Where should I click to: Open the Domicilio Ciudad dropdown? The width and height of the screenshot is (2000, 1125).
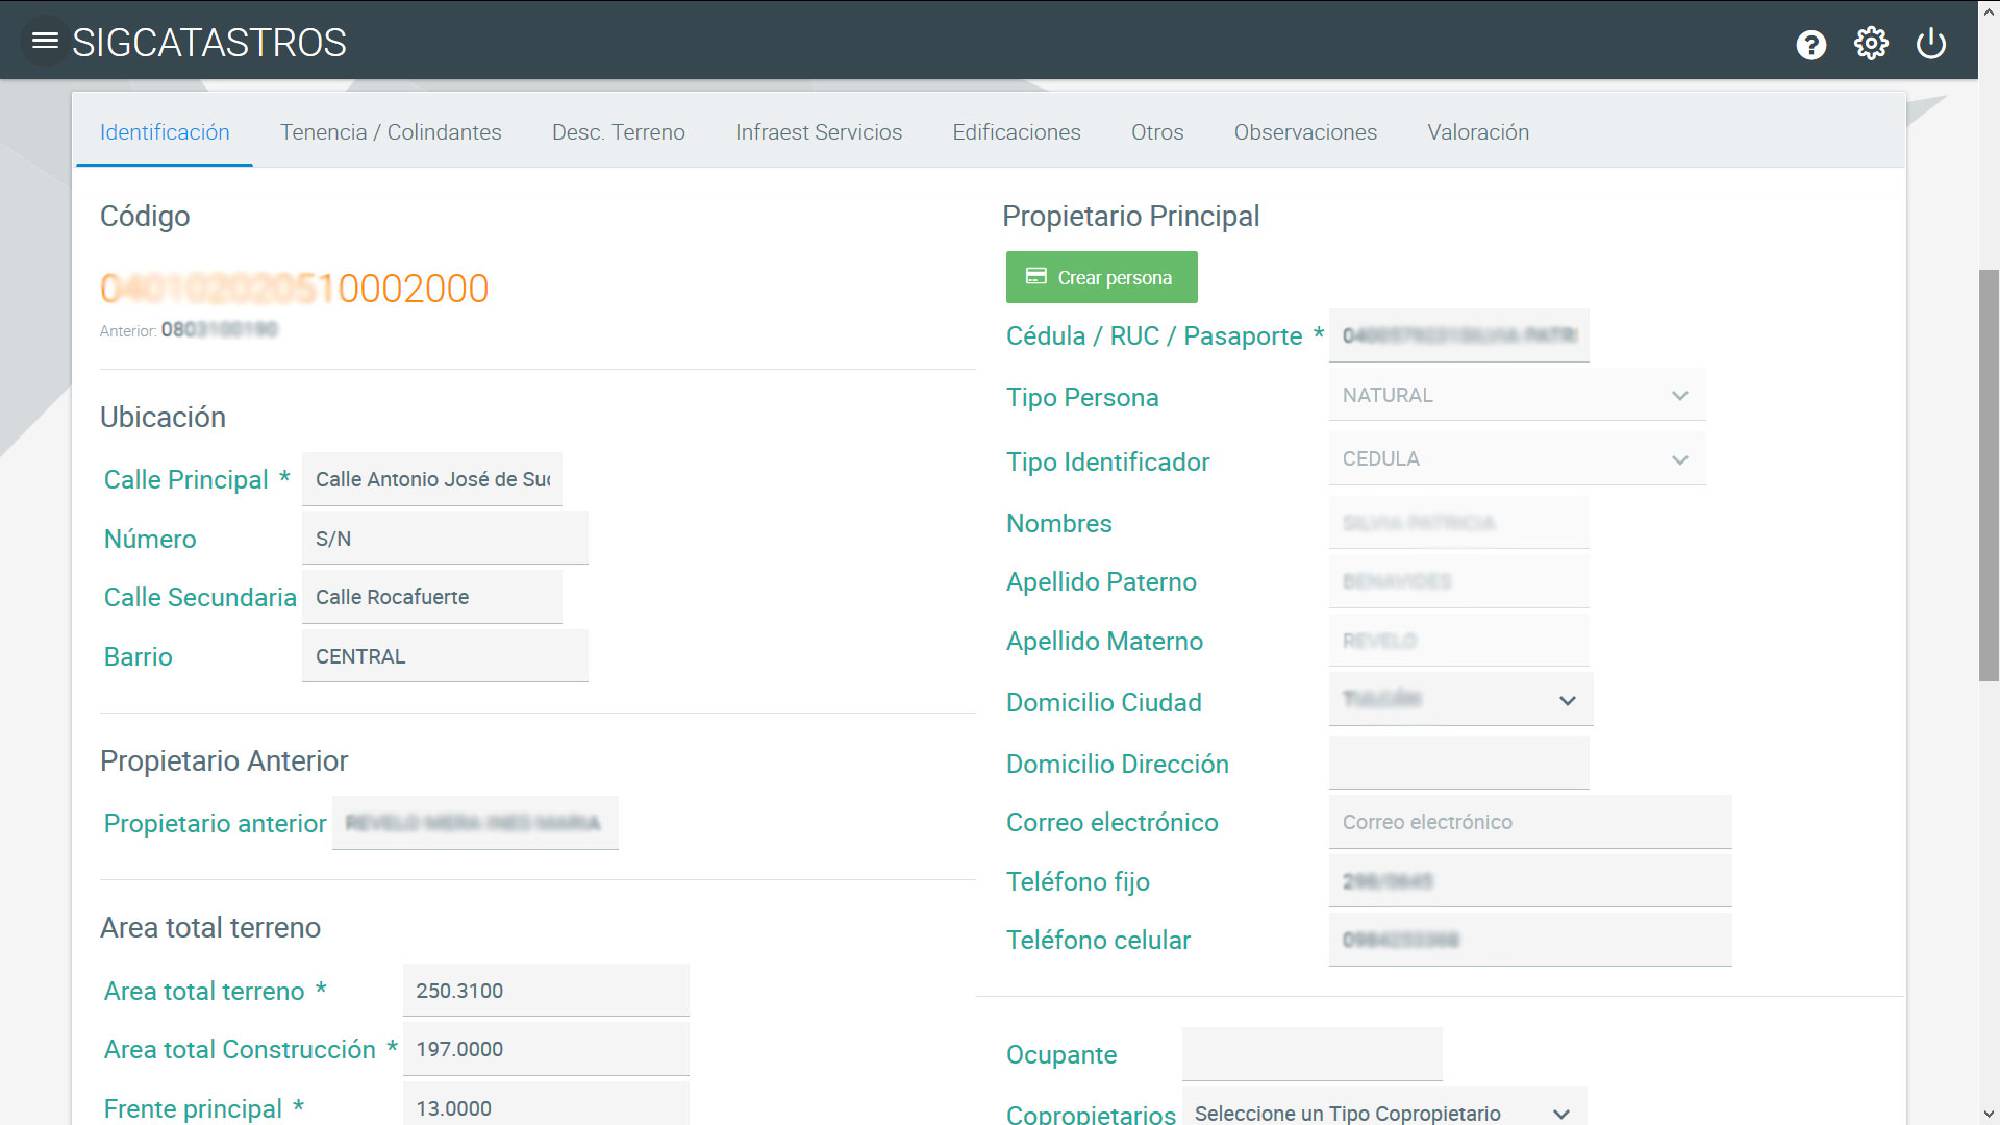(x=1460, y=699)
